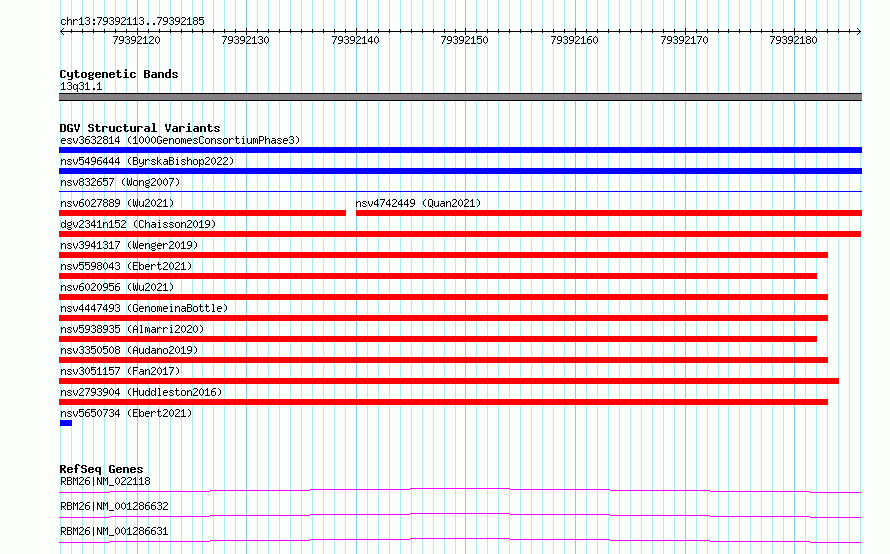Screen dimensions: 890x554
Task: Click the chr13:79392113..79392185 coordinates label
Action: point(132,21)
